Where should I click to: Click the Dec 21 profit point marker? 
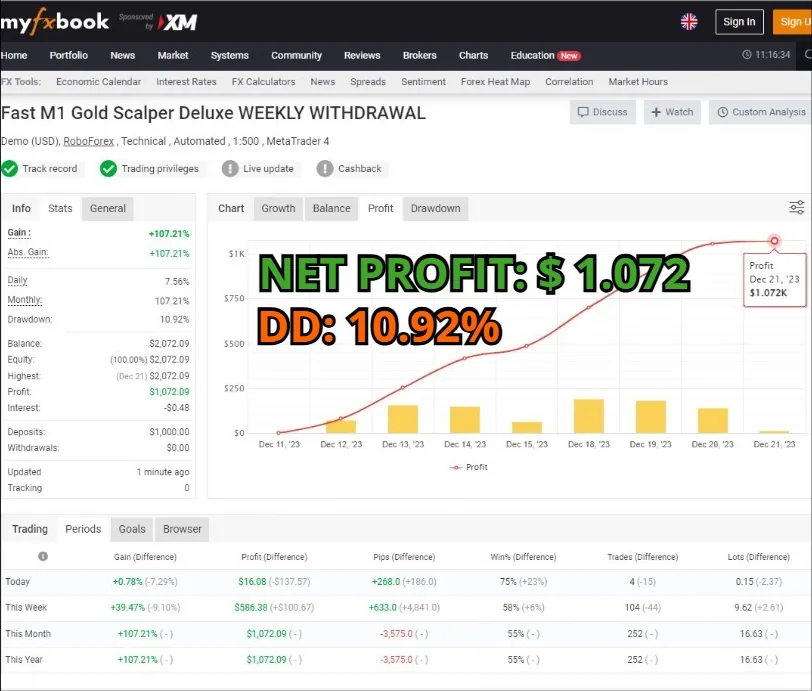click(x=774, y=241)
